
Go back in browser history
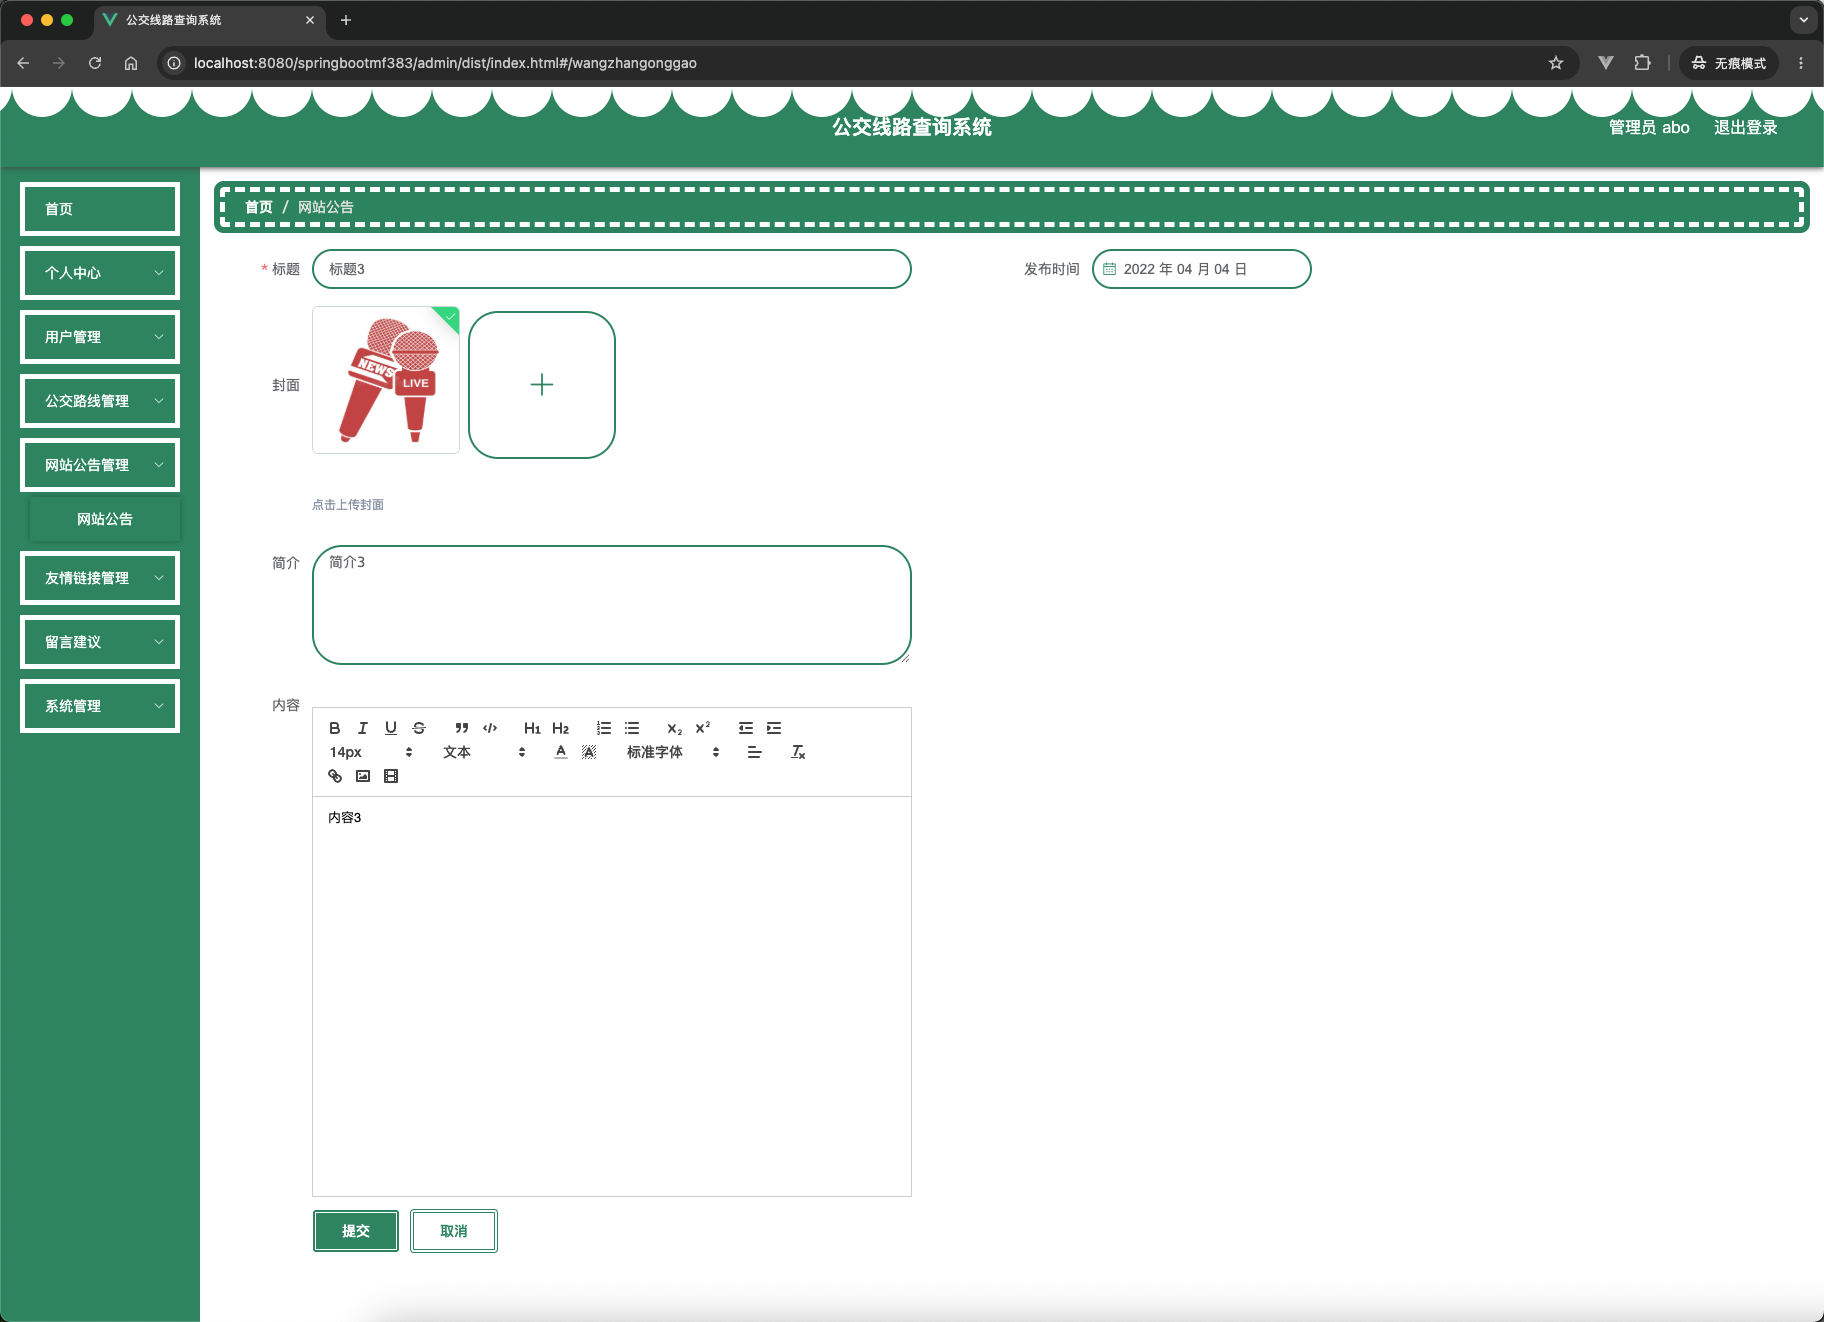coord(23,63)
